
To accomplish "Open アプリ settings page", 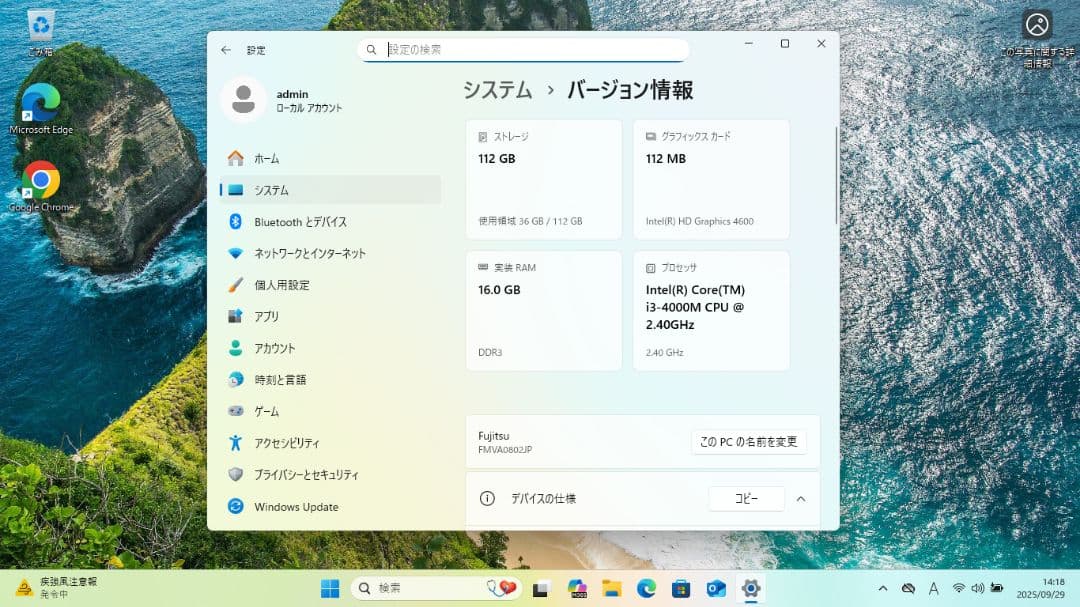I will click(x=331, y=316).
